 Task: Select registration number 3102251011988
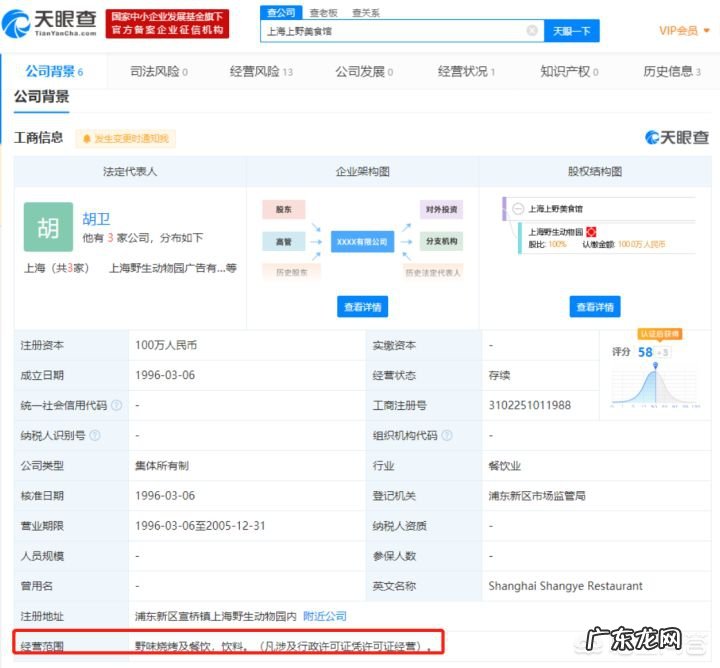coord(529,405)
